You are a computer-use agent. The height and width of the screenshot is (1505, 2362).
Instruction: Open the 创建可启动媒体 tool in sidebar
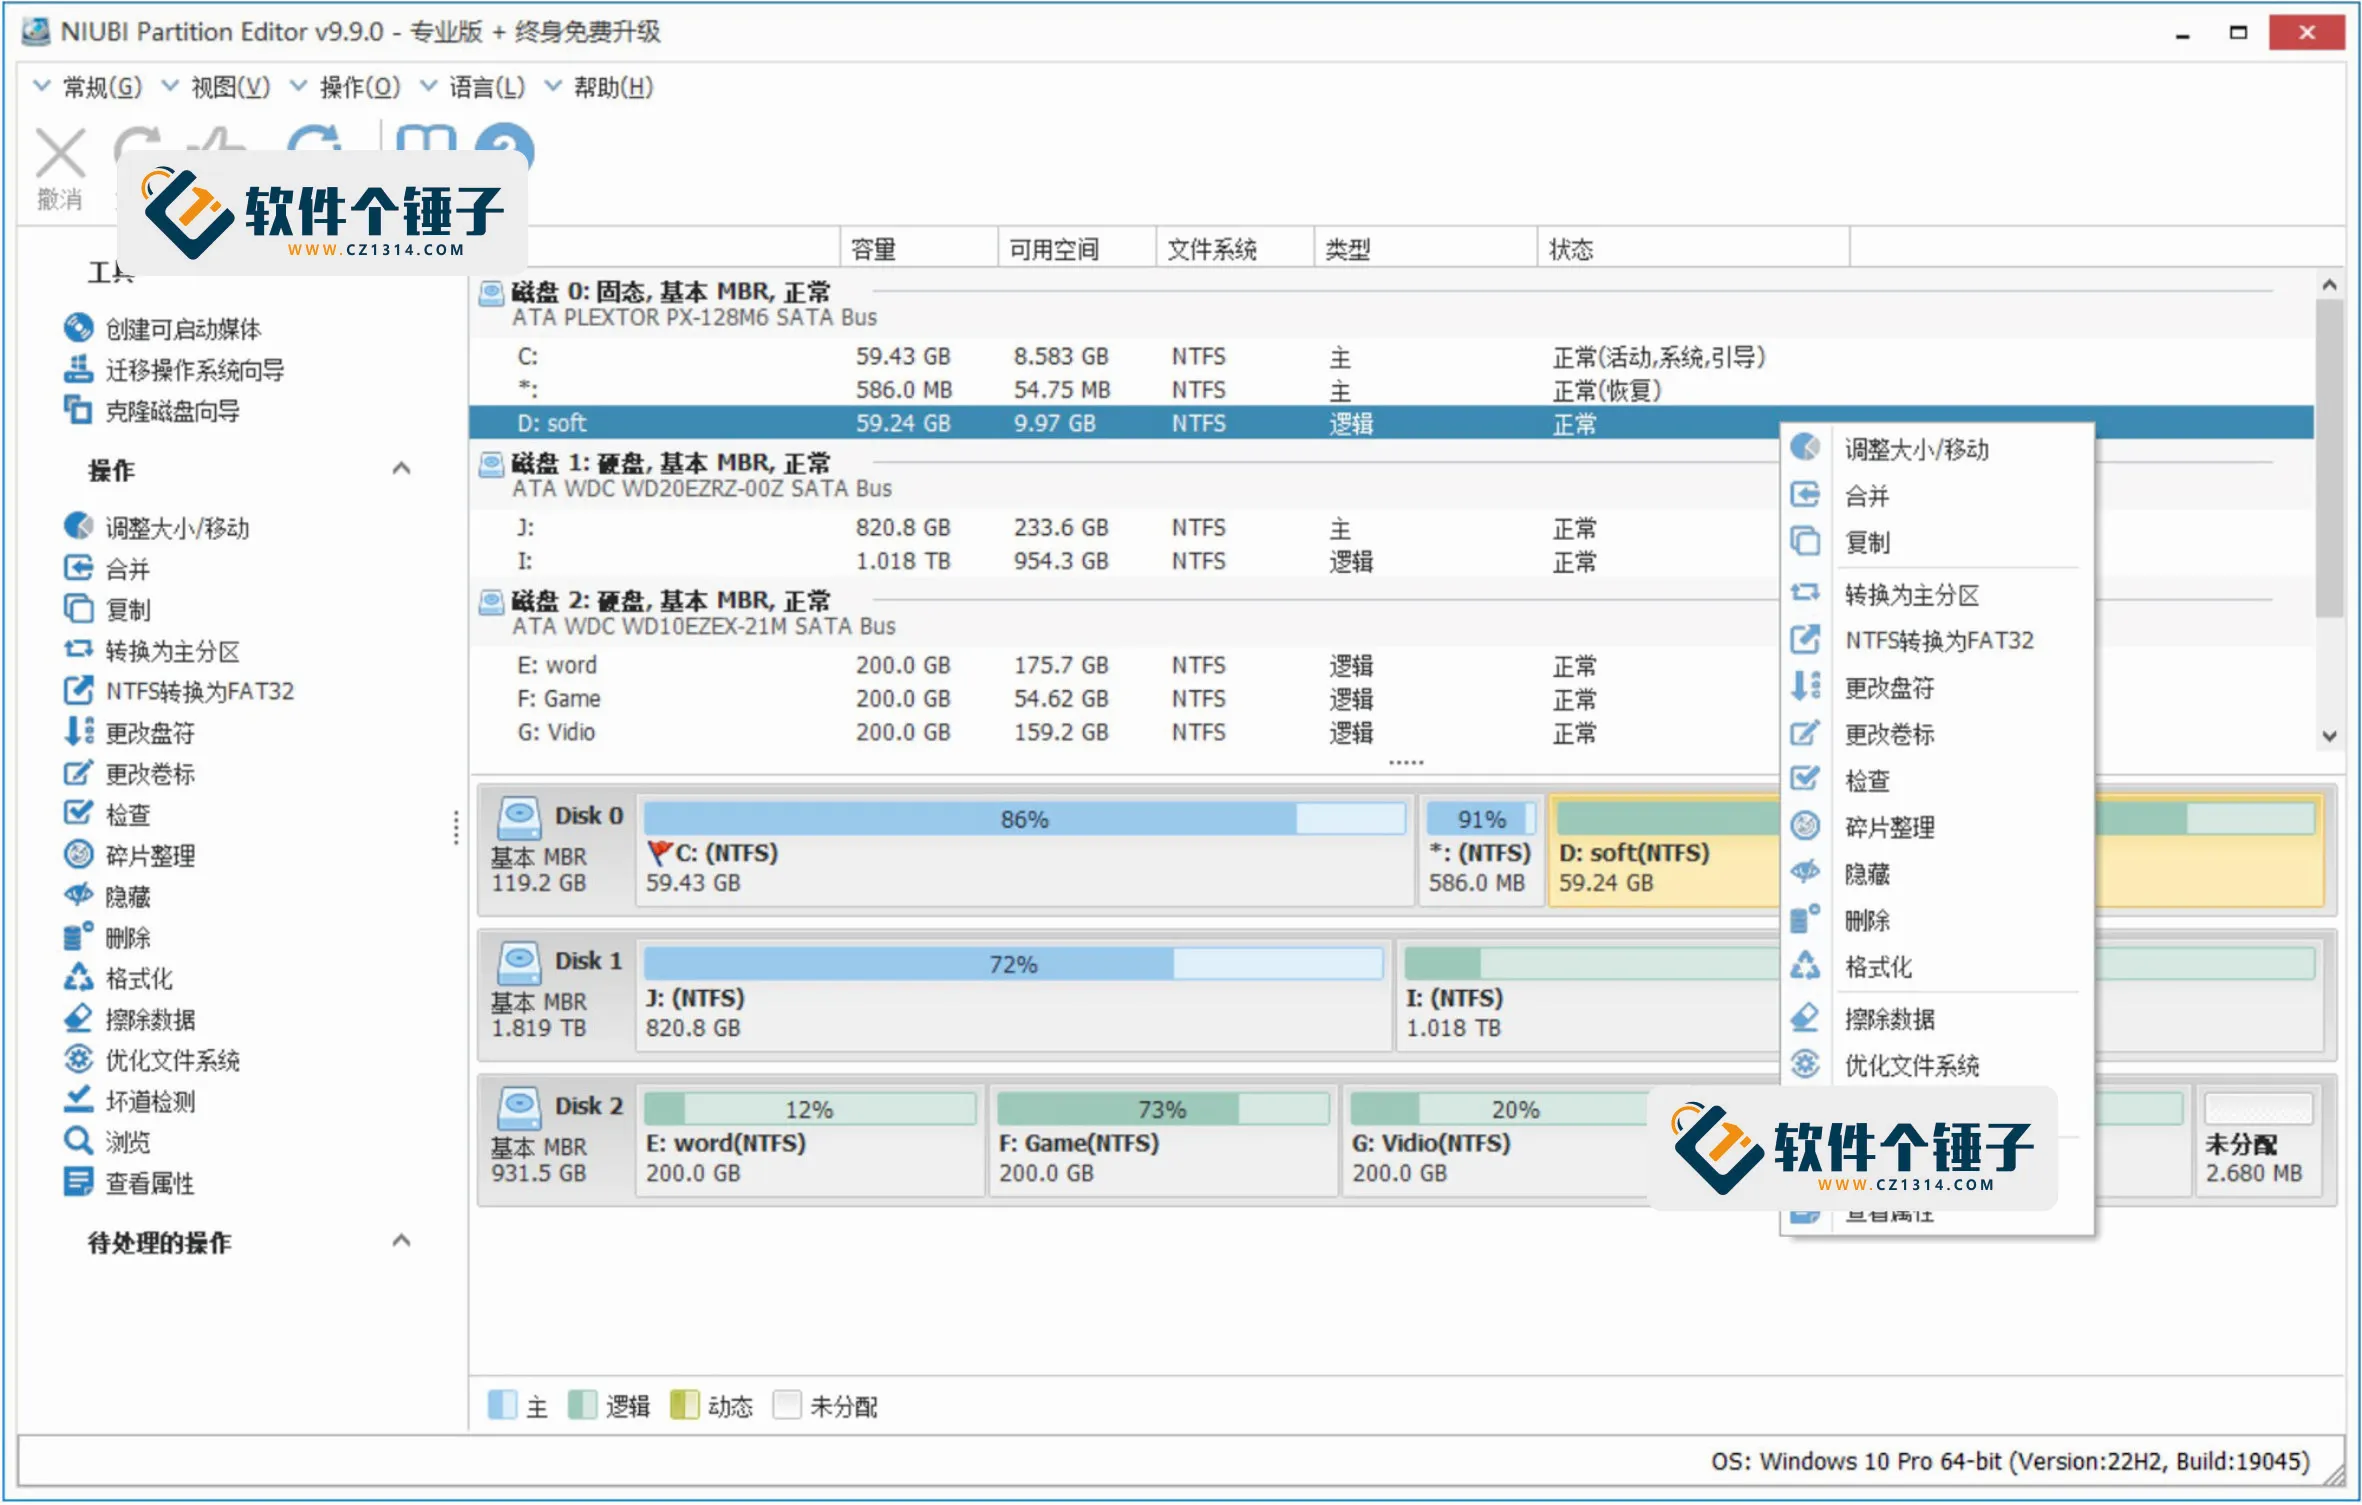tap(78, 328)
